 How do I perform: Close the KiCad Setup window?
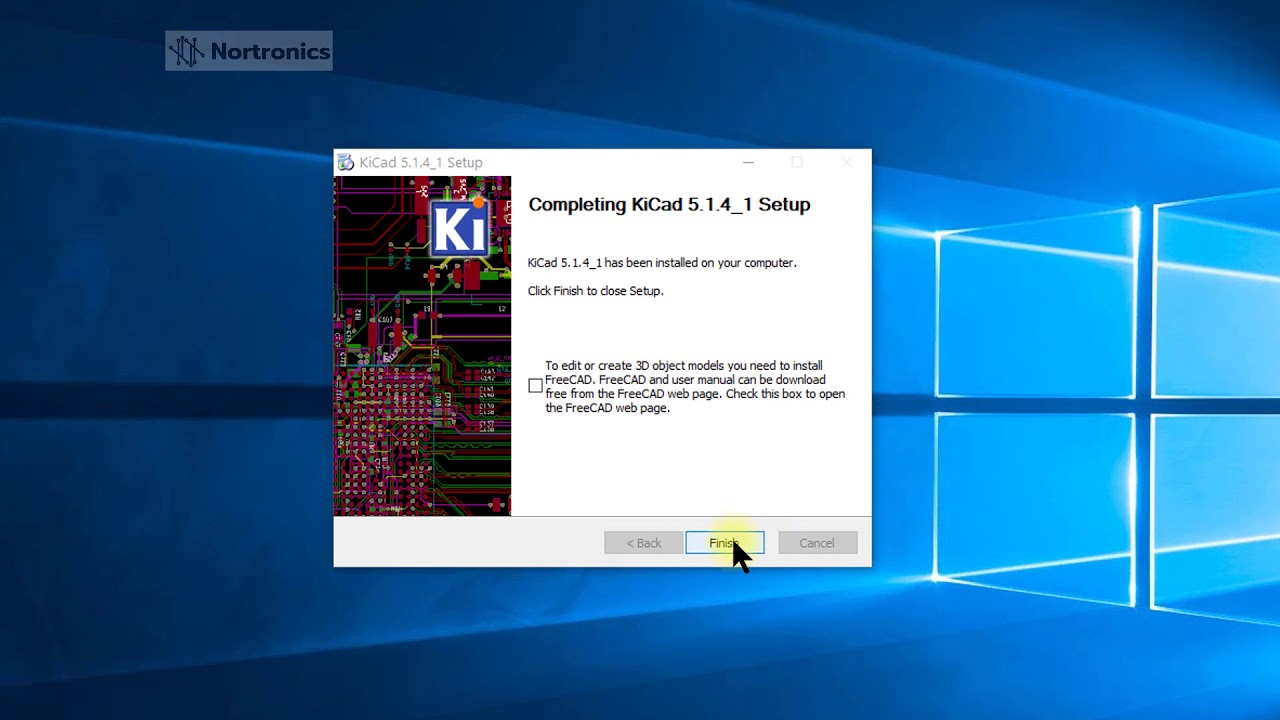point(847,162)
